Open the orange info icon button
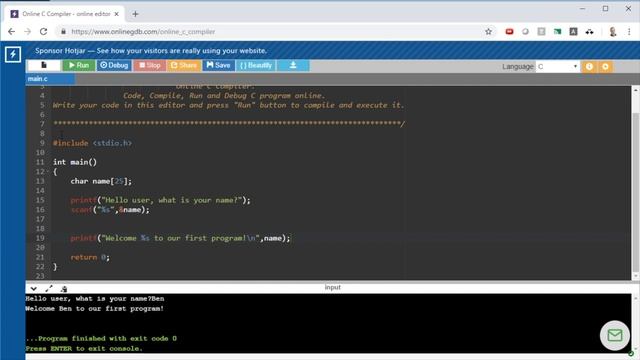 click(589, 67)
